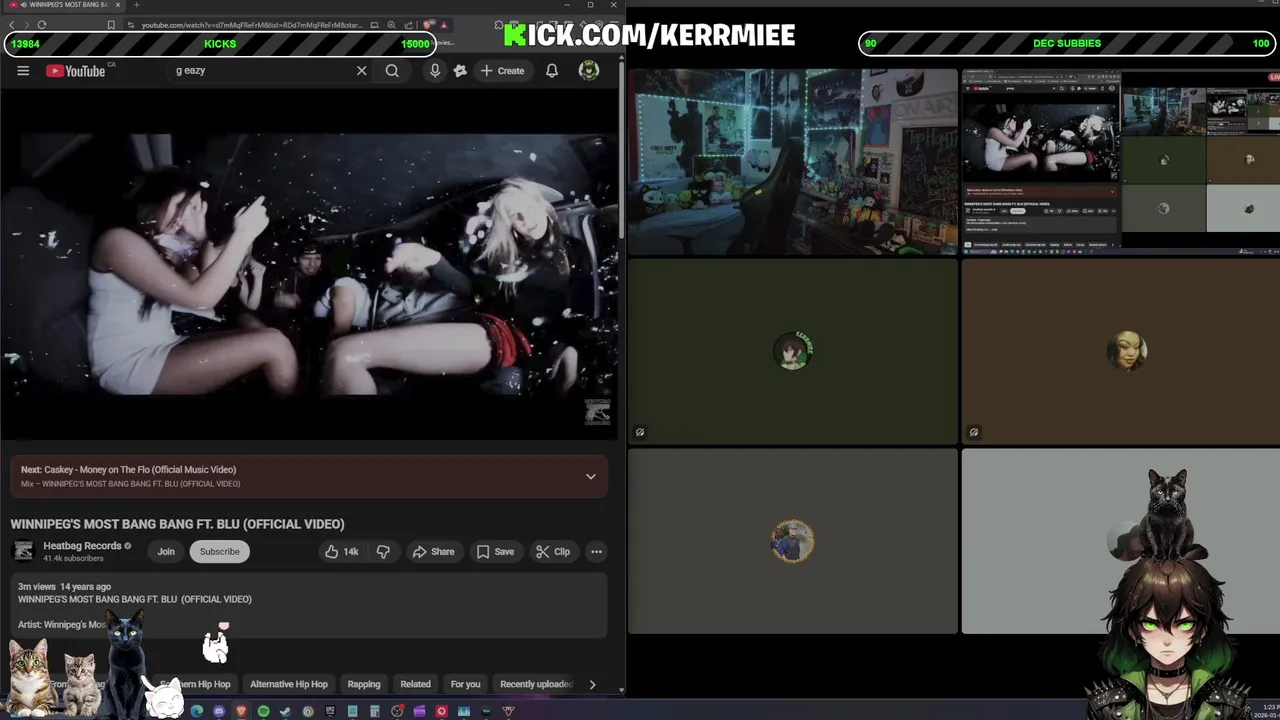Open a new browser tab
Viewport: 1280px width, 720px height.
click(x=137, y=5)
